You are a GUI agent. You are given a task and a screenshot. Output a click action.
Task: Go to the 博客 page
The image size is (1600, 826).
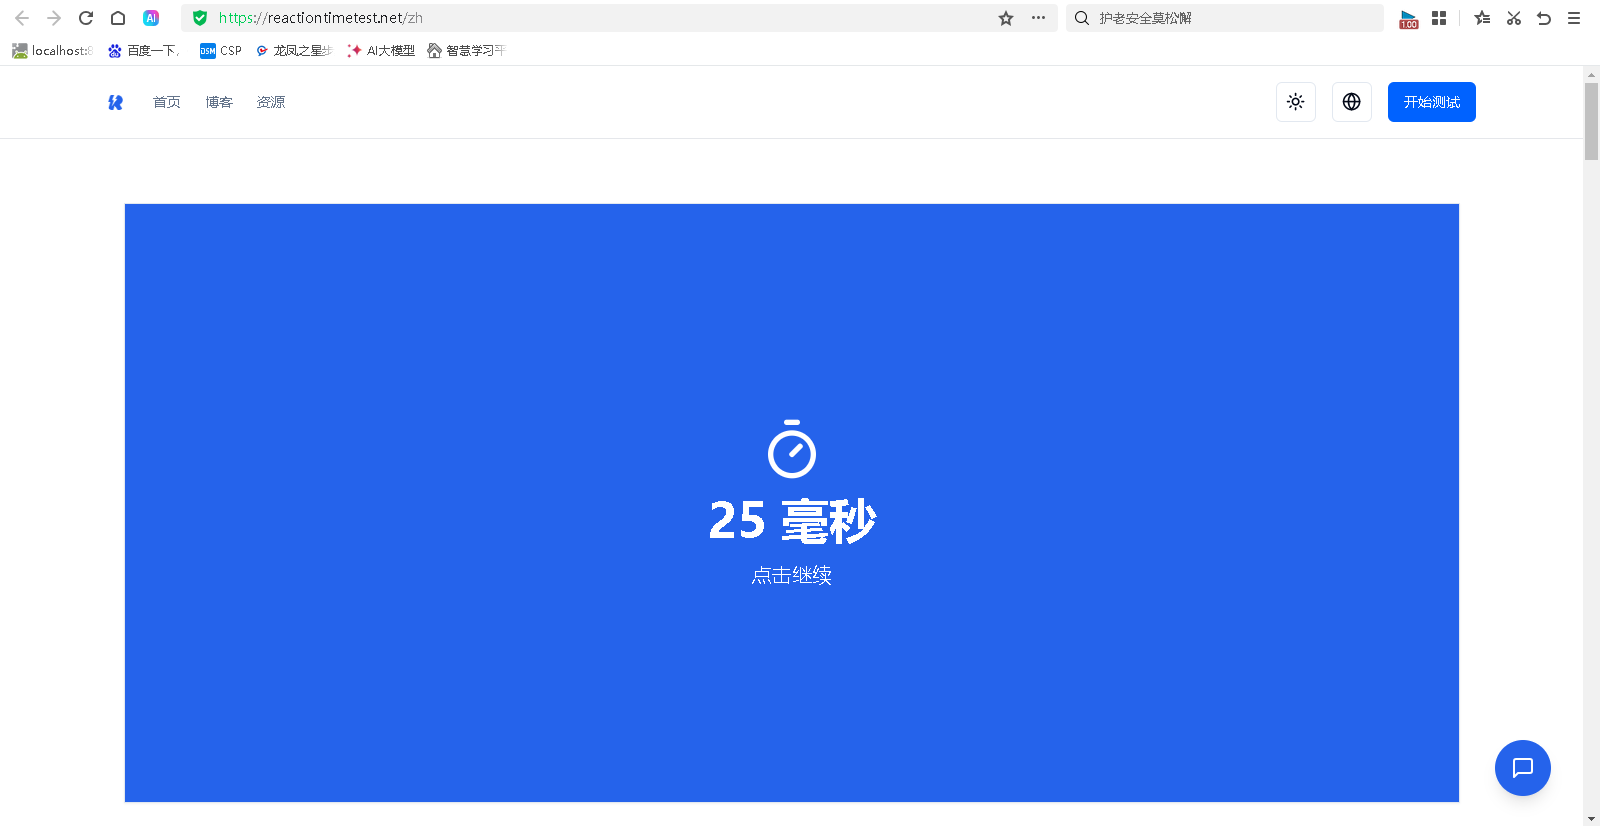(x=219, y=102)
